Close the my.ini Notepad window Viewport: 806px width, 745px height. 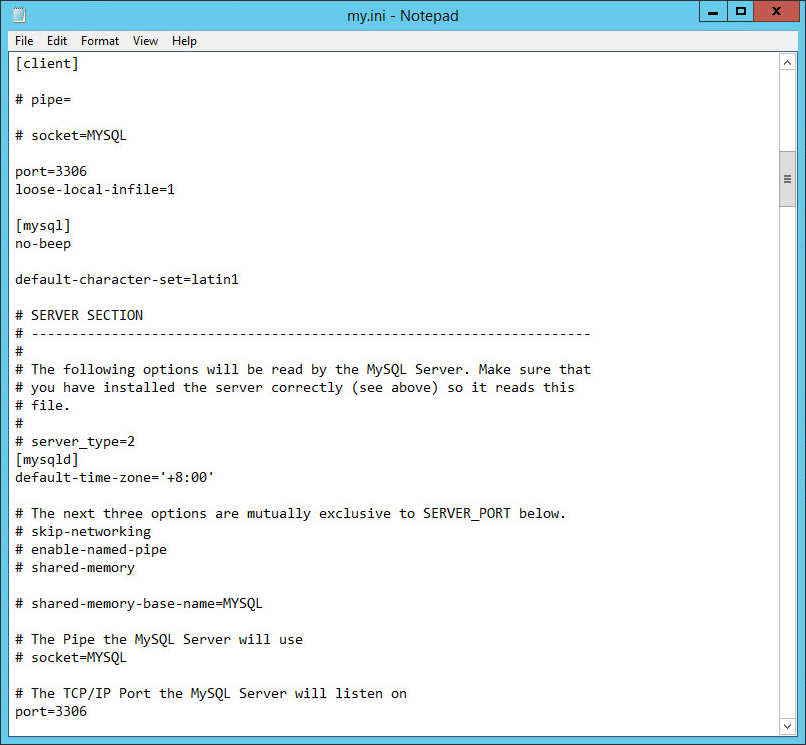coord(776,12)
